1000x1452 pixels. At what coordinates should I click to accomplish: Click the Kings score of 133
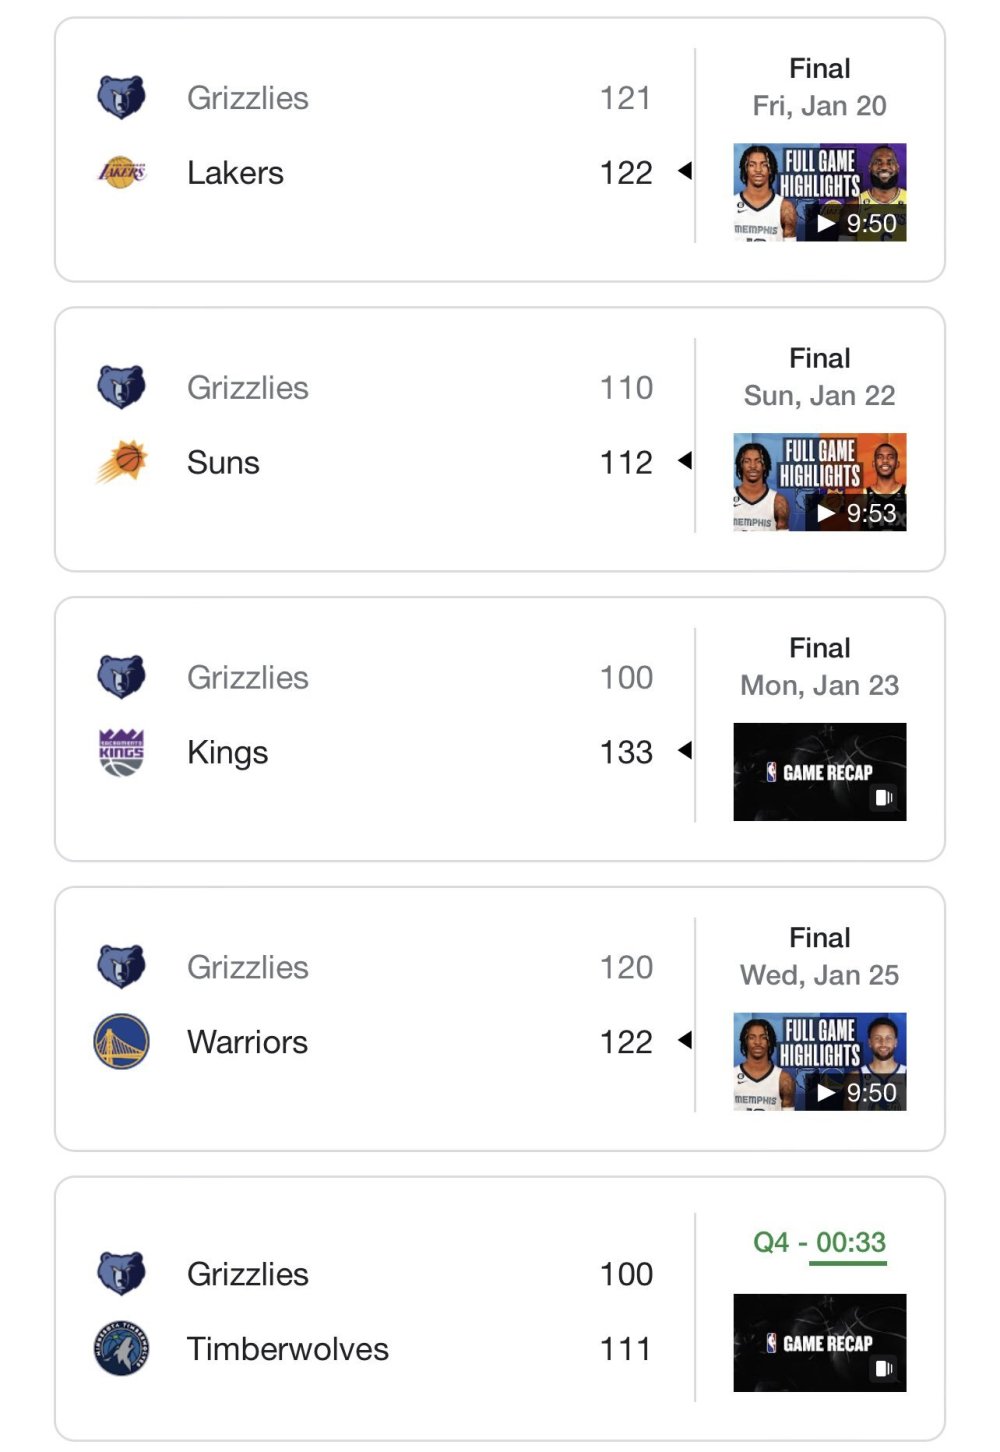click(626, 752)
